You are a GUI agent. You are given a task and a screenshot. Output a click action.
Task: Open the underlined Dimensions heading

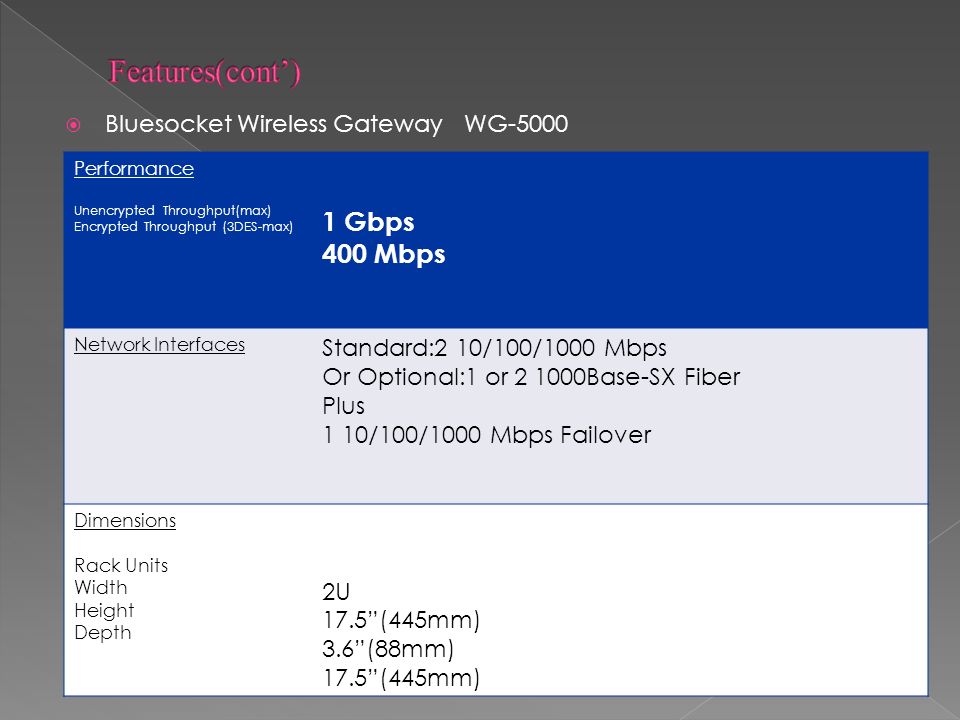pos(125,520)
